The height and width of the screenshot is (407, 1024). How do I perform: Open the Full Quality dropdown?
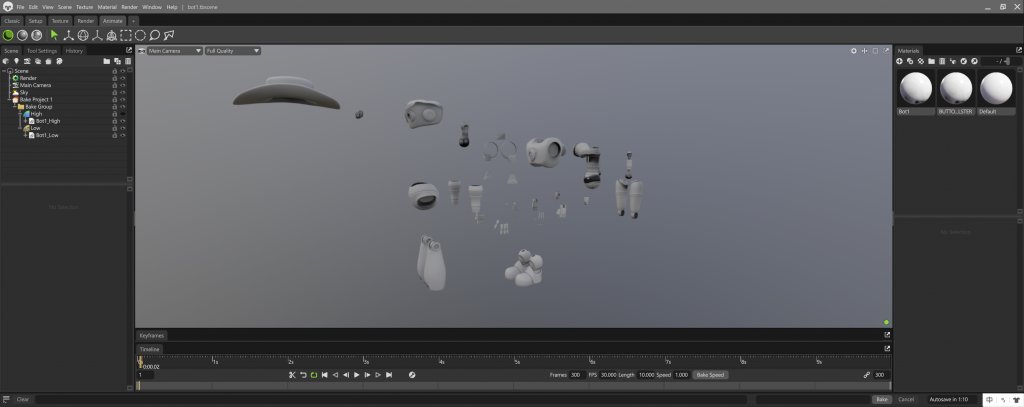click(233, 50)
